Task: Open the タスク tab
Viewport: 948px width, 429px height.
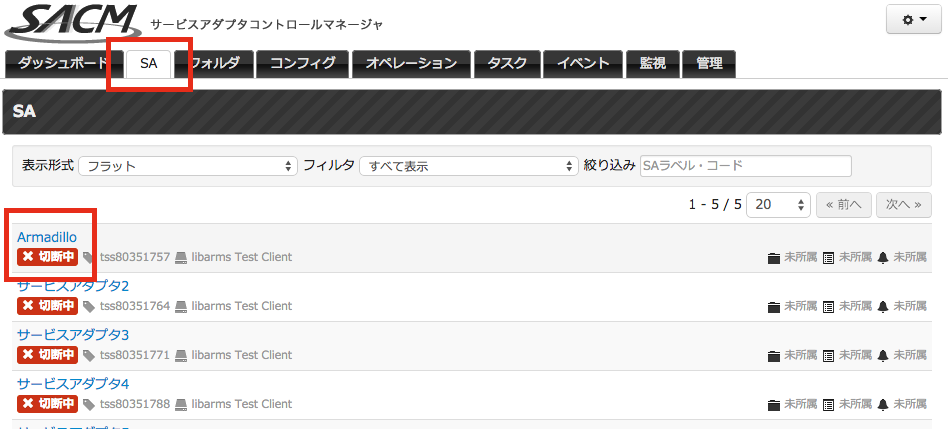Action: coord(507,64)
